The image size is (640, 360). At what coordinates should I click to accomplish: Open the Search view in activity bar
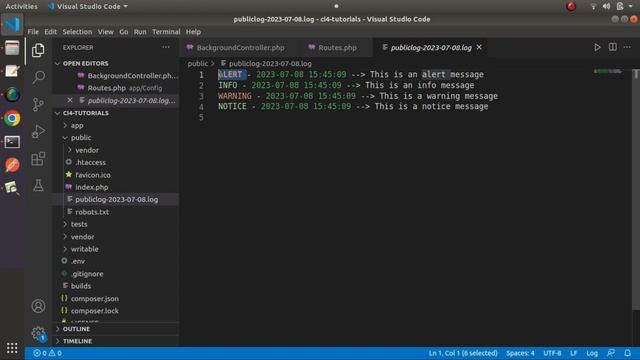(38, 77)
